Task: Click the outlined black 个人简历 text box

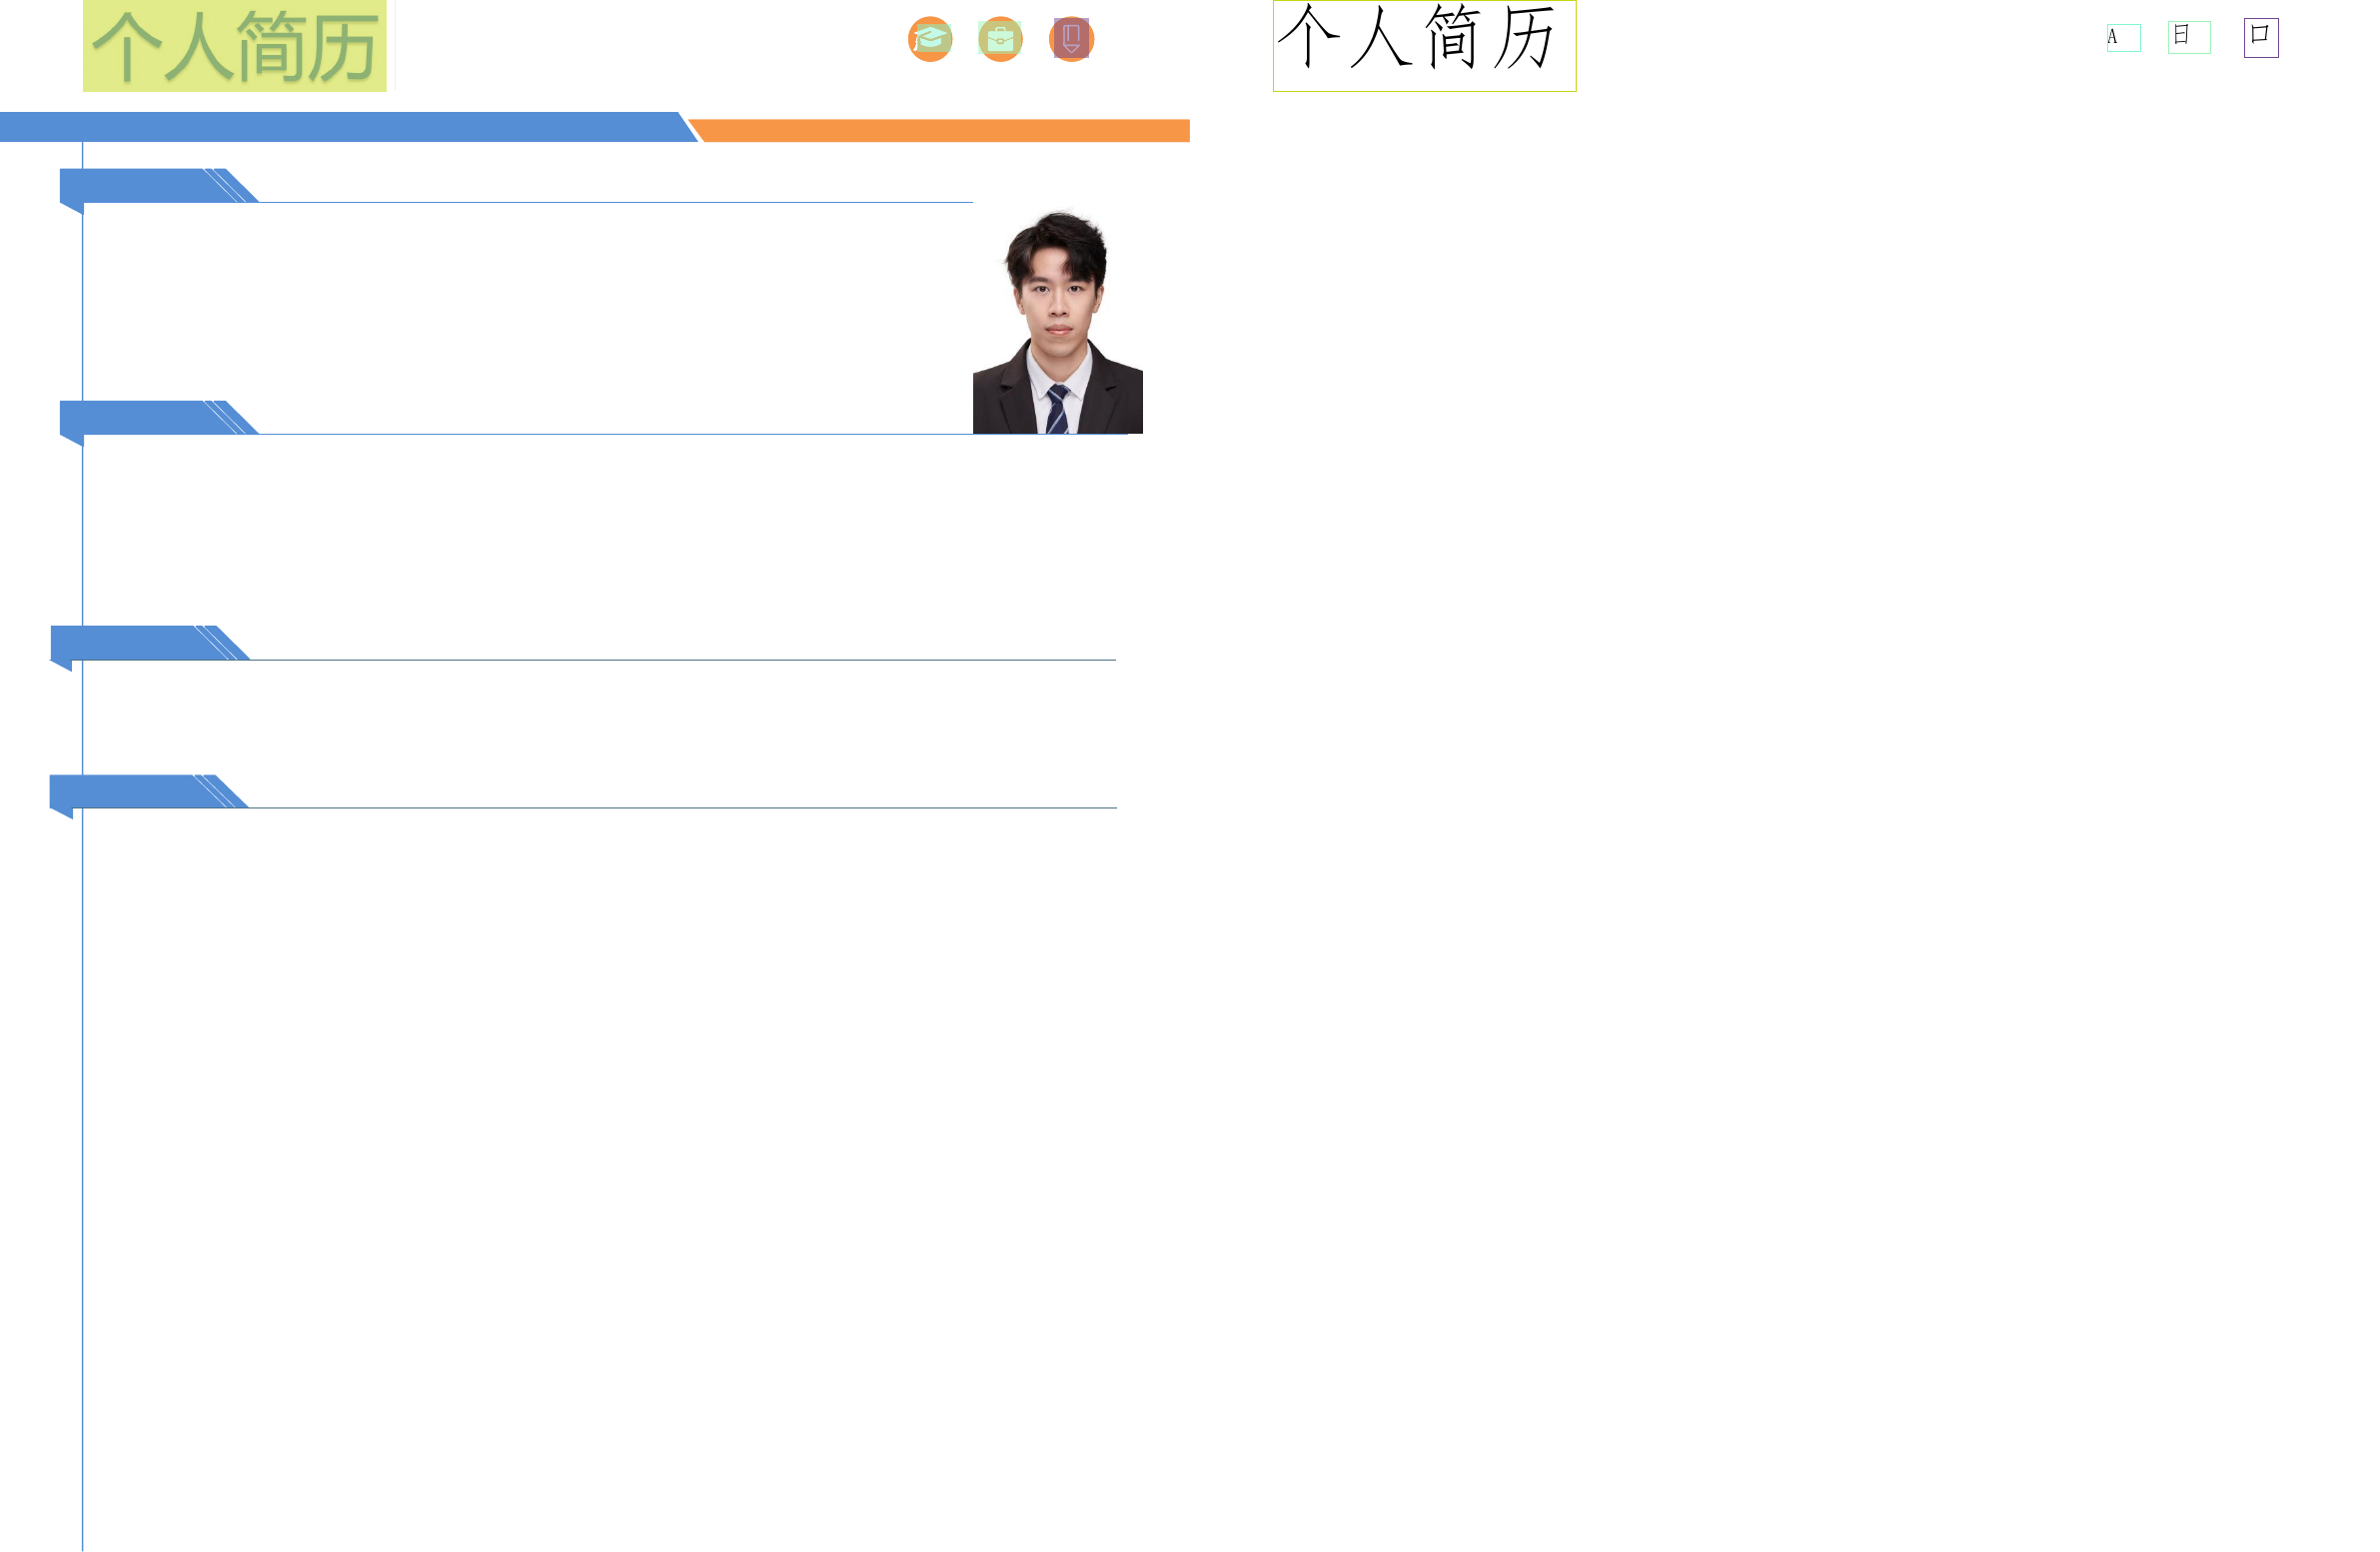Action: coord(1424,46)
